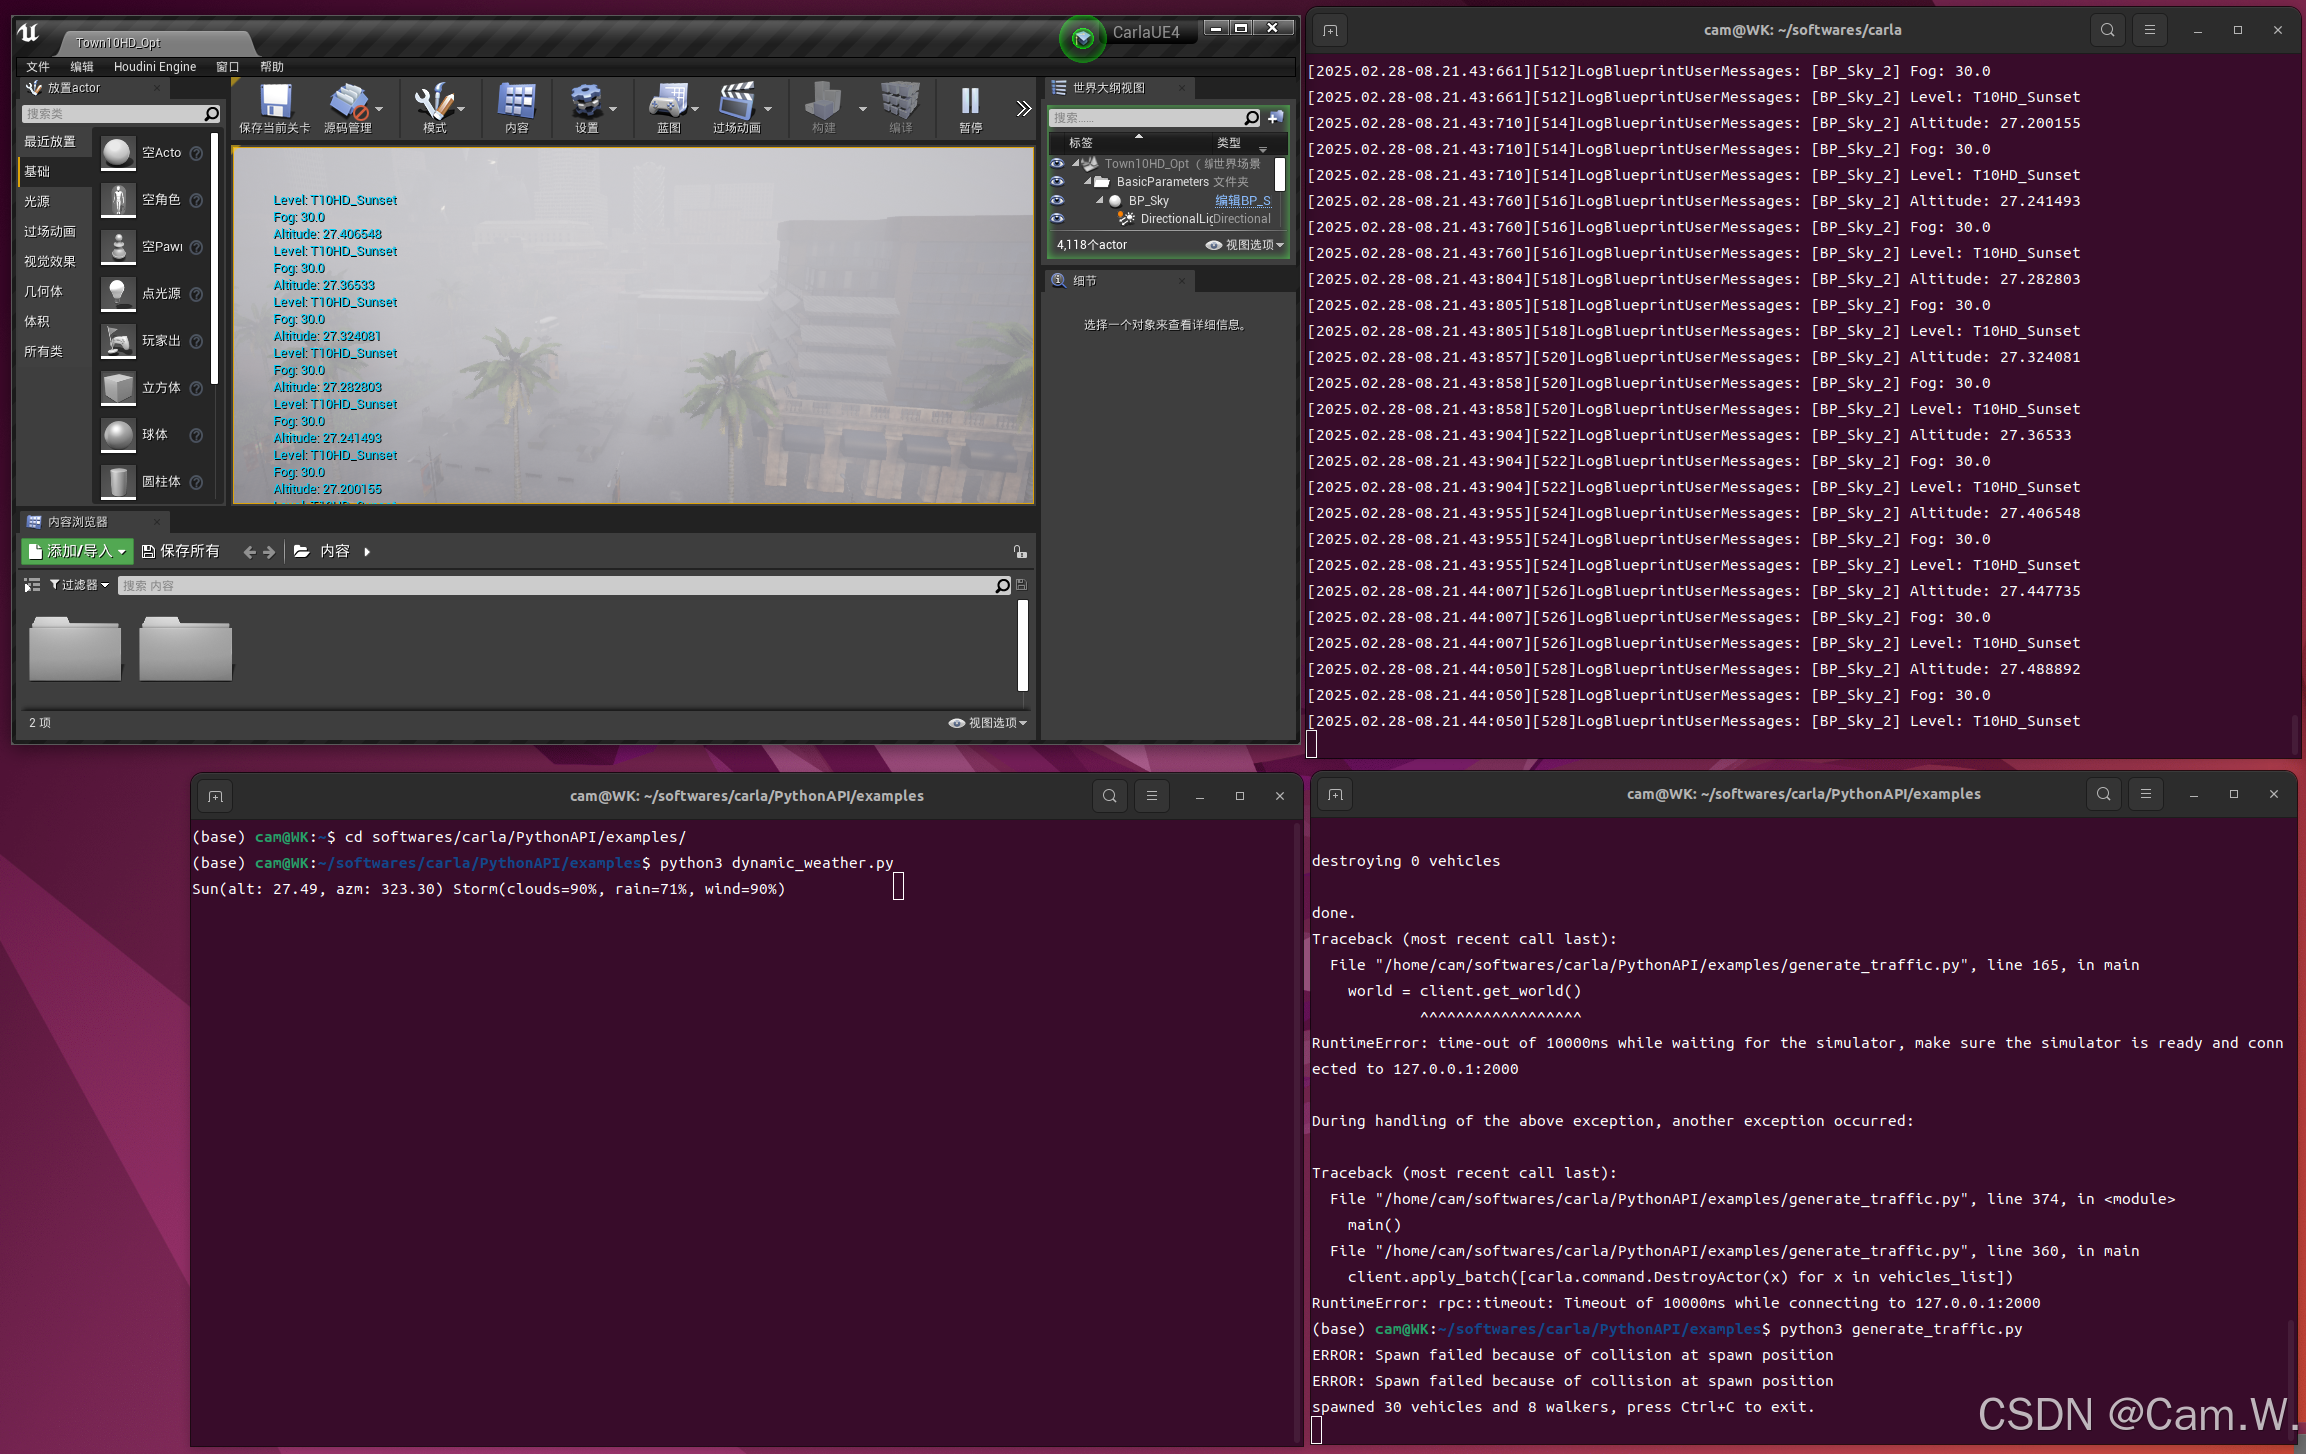This screenshot has height=1454, width=2306.
Task: Open the Blueprints (蓝图) toolbar icon
Action: coord(668,108)
